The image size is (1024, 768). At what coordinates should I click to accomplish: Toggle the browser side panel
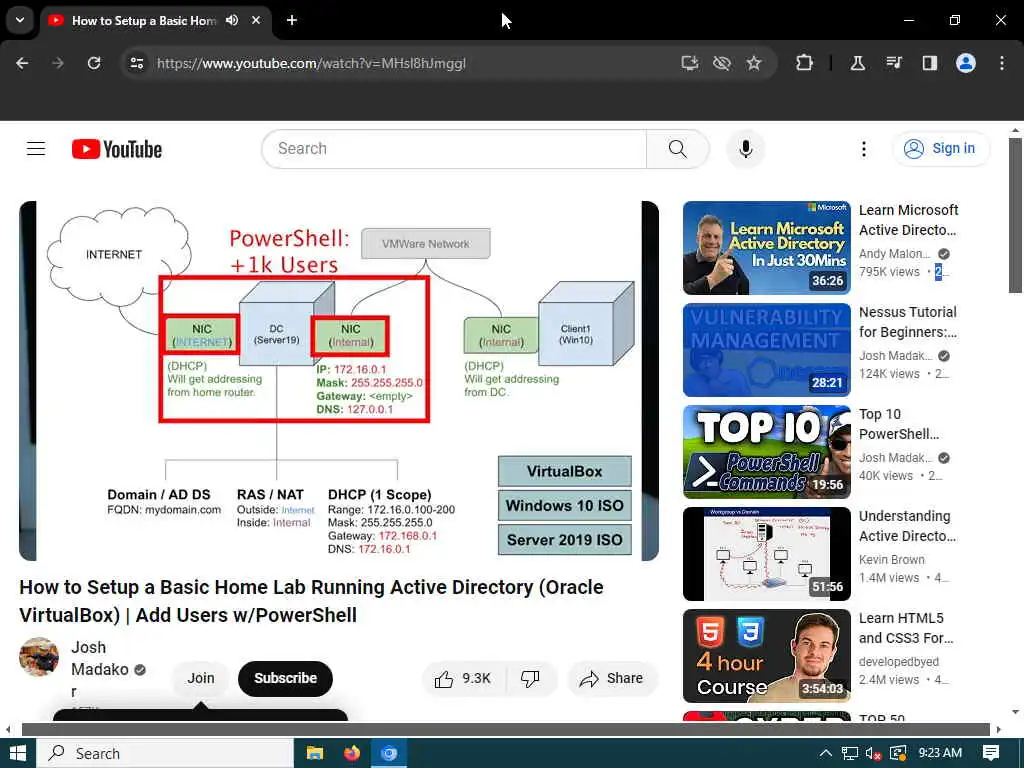pyautogui.click(x=929, y=63)
